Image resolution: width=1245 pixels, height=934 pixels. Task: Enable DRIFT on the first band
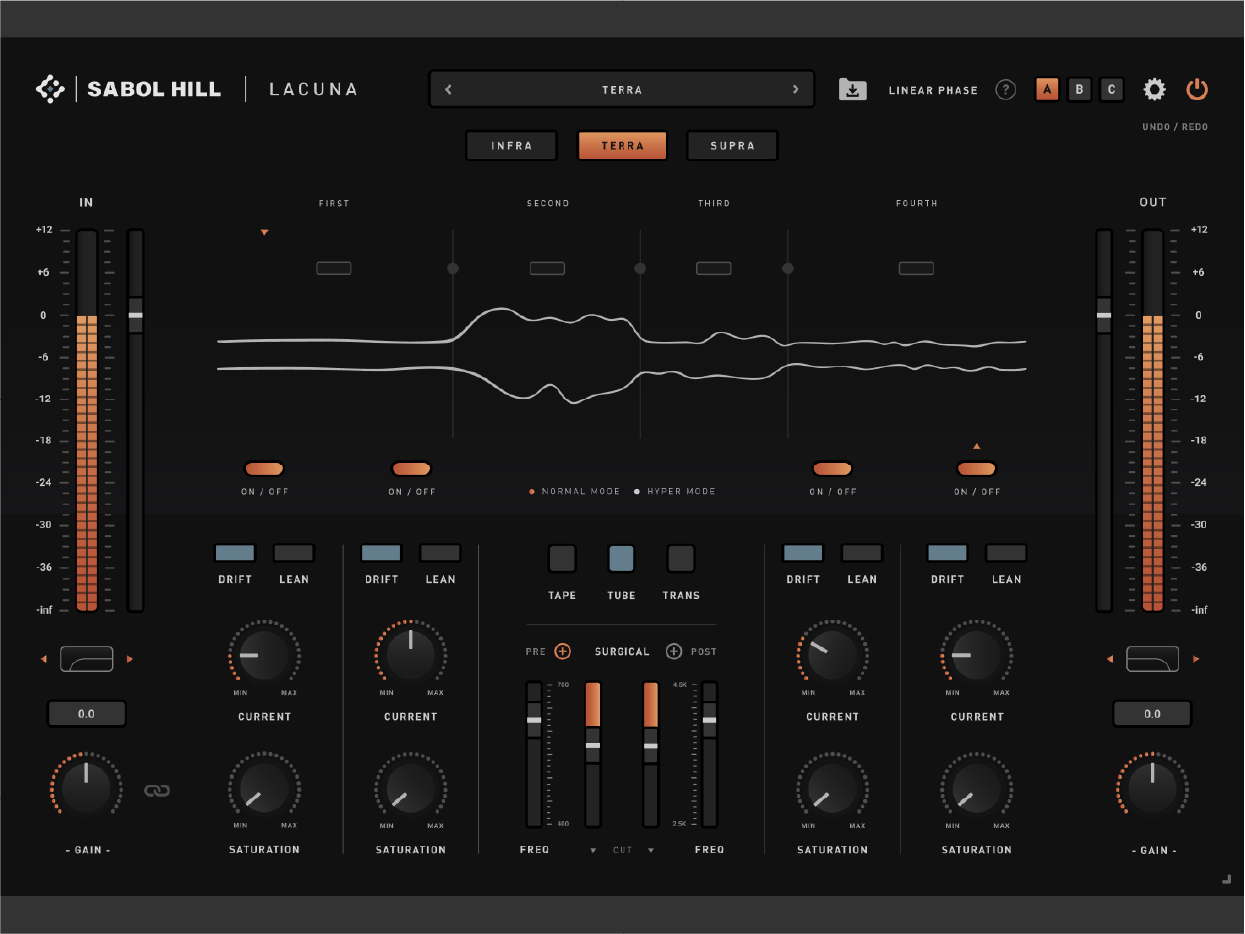pyautogui.click(x=235, y=553)
